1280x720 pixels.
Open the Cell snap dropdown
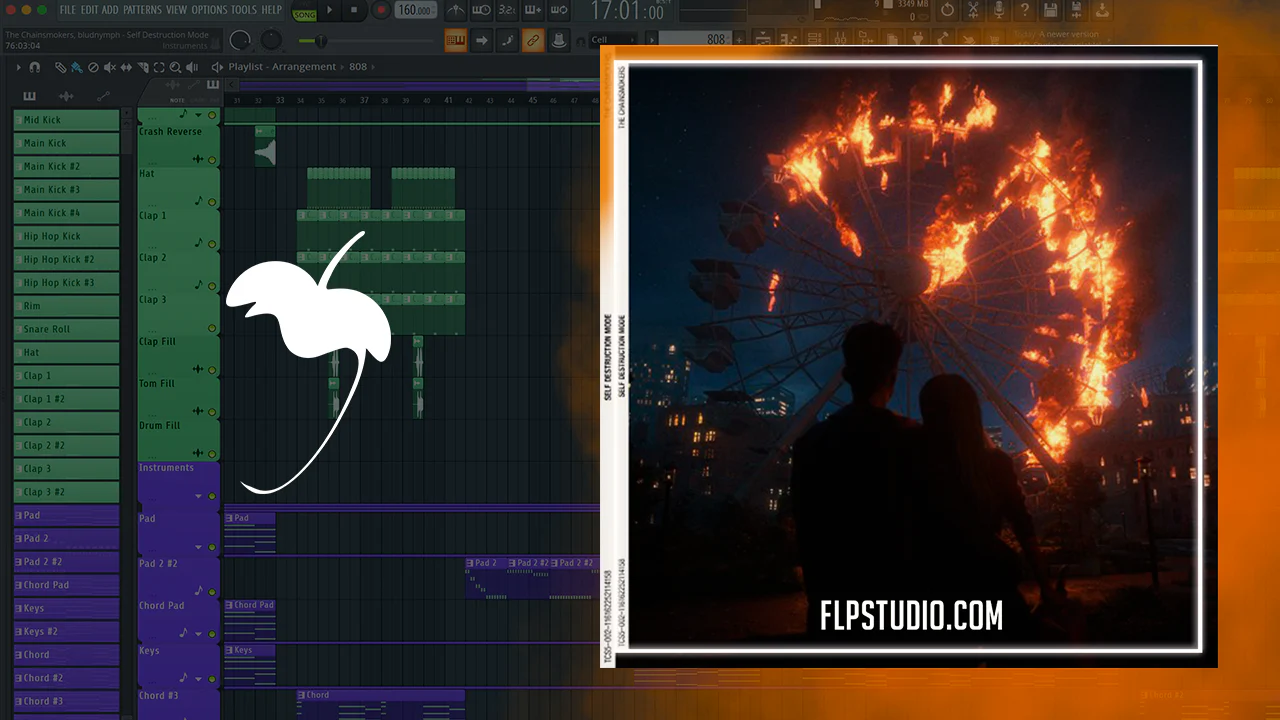click(614, 40)
